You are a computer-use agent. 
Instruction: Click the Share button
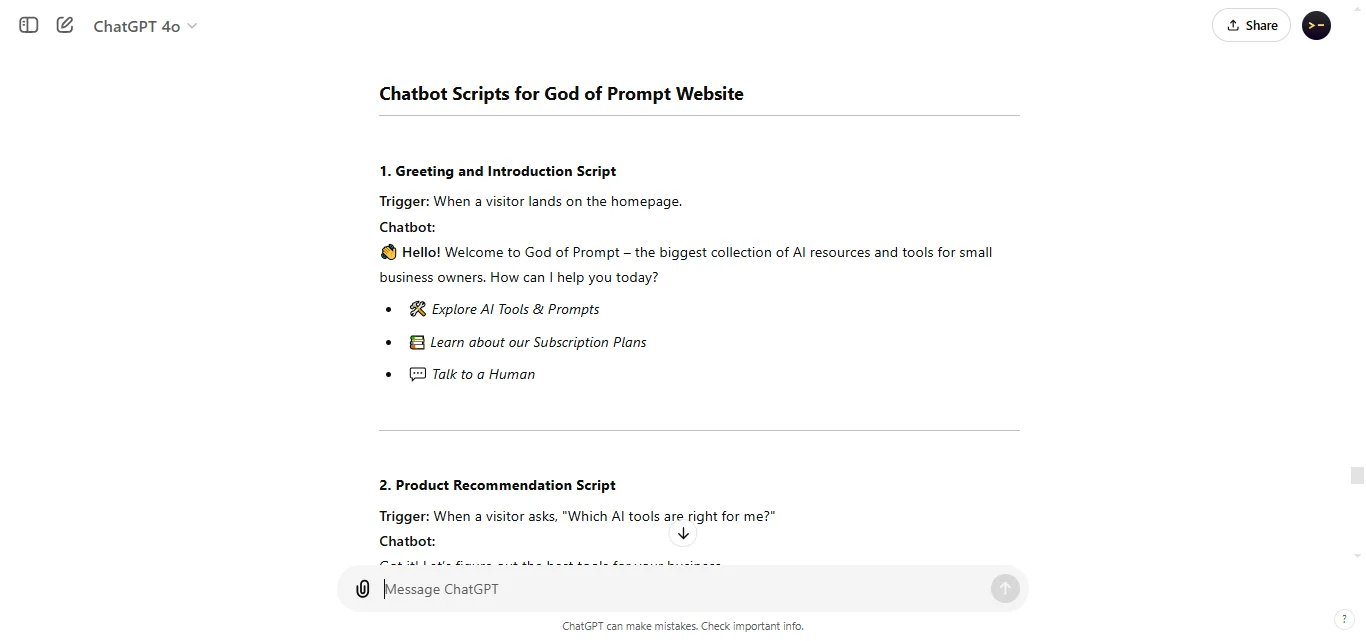1251,24
